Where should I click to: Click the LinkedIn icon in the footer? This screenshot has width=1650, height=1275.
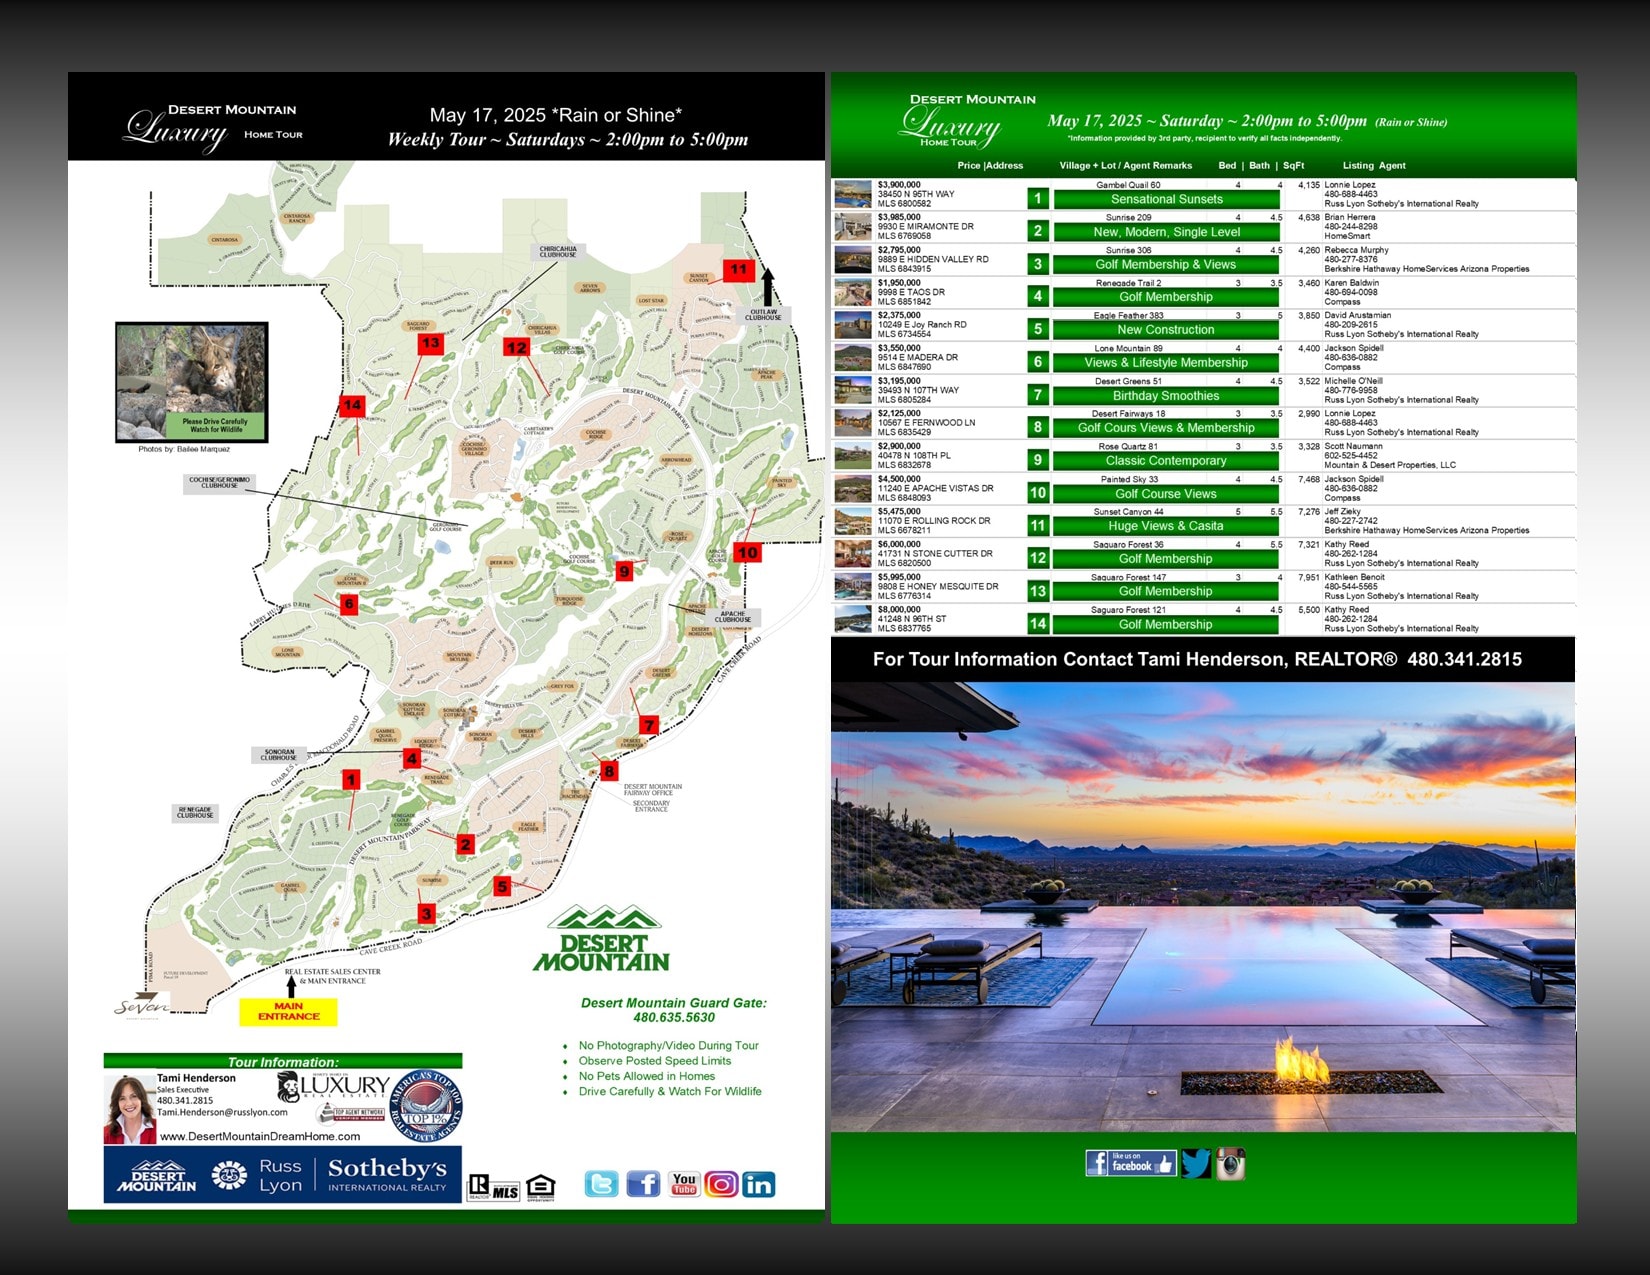tap(759, 1185)
